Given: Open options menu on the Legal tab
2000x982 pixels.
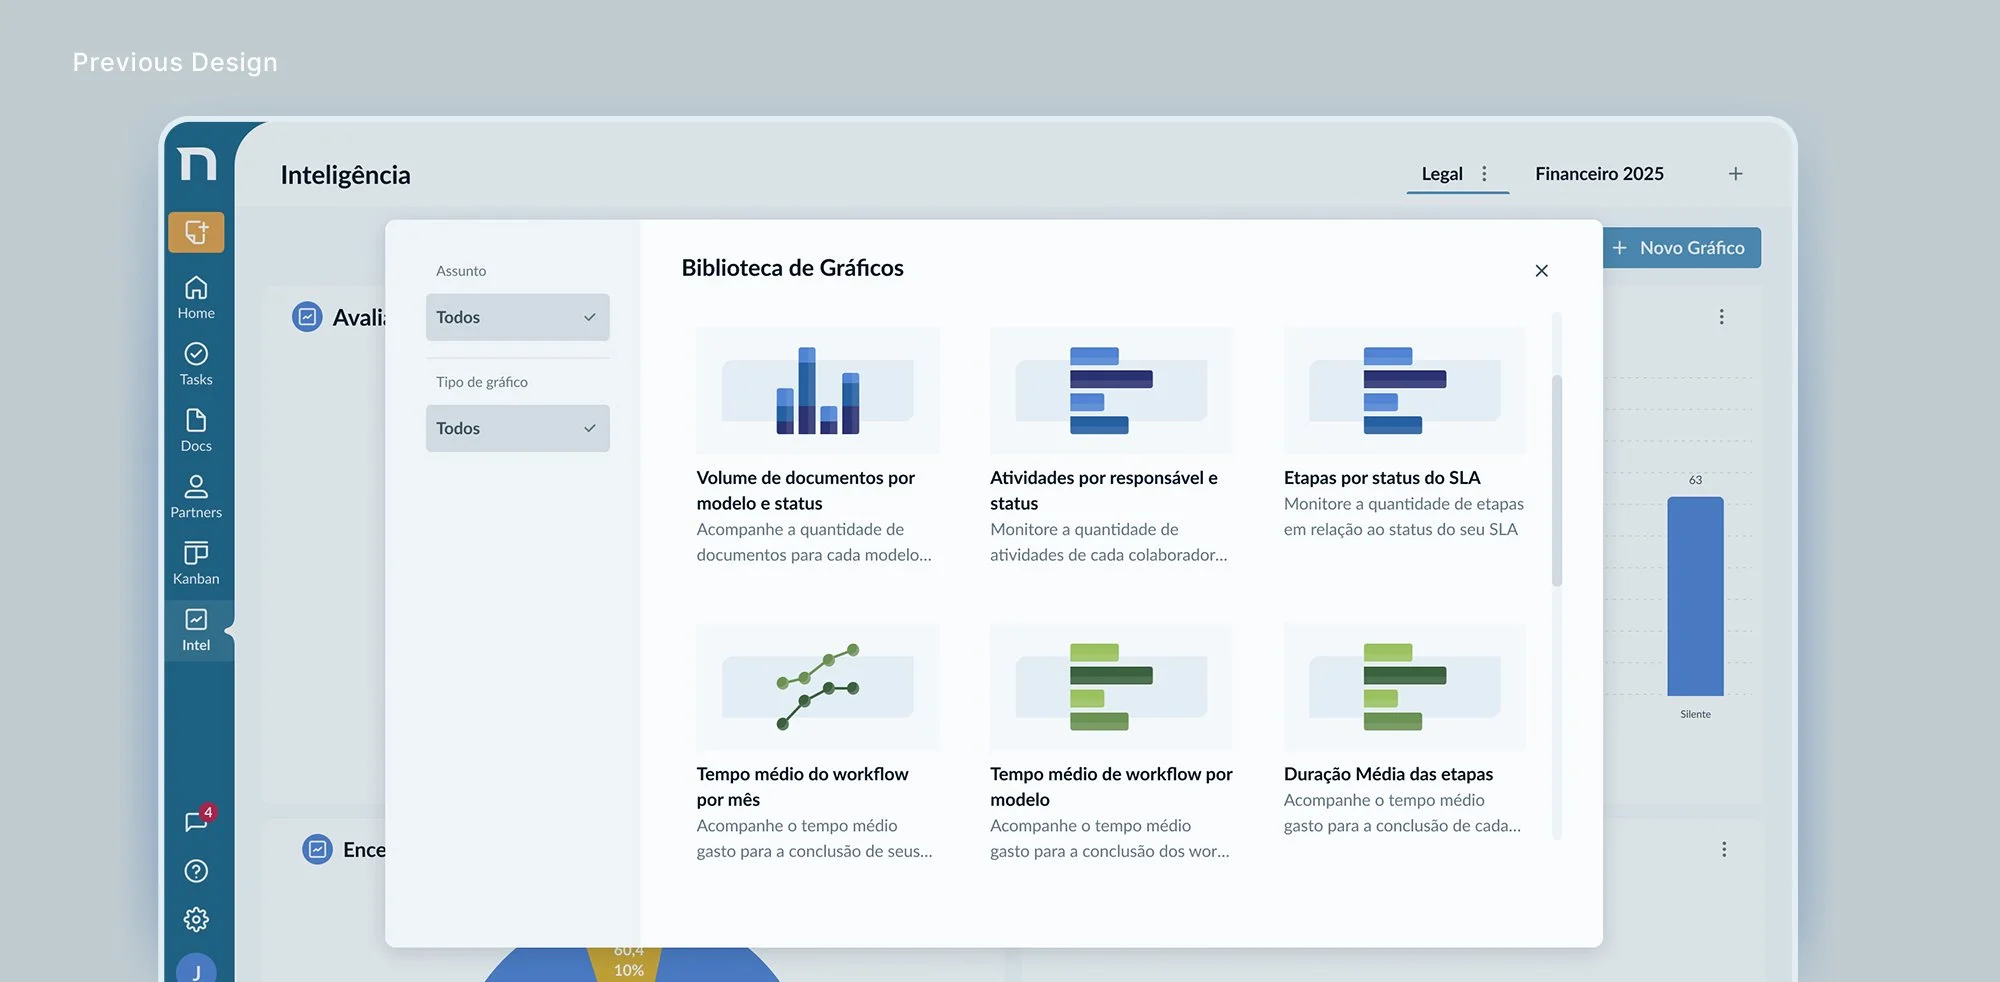Looking at the screenshot, I should coord(1484,174).
